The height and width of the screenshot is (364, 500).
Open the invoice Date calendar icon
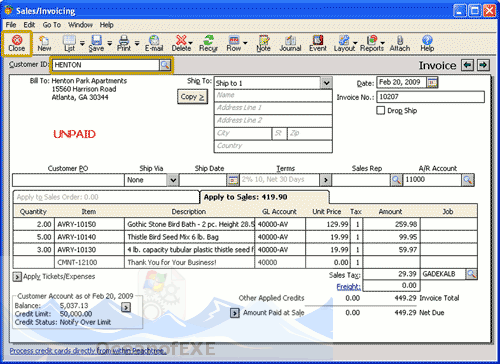[432, 82]
